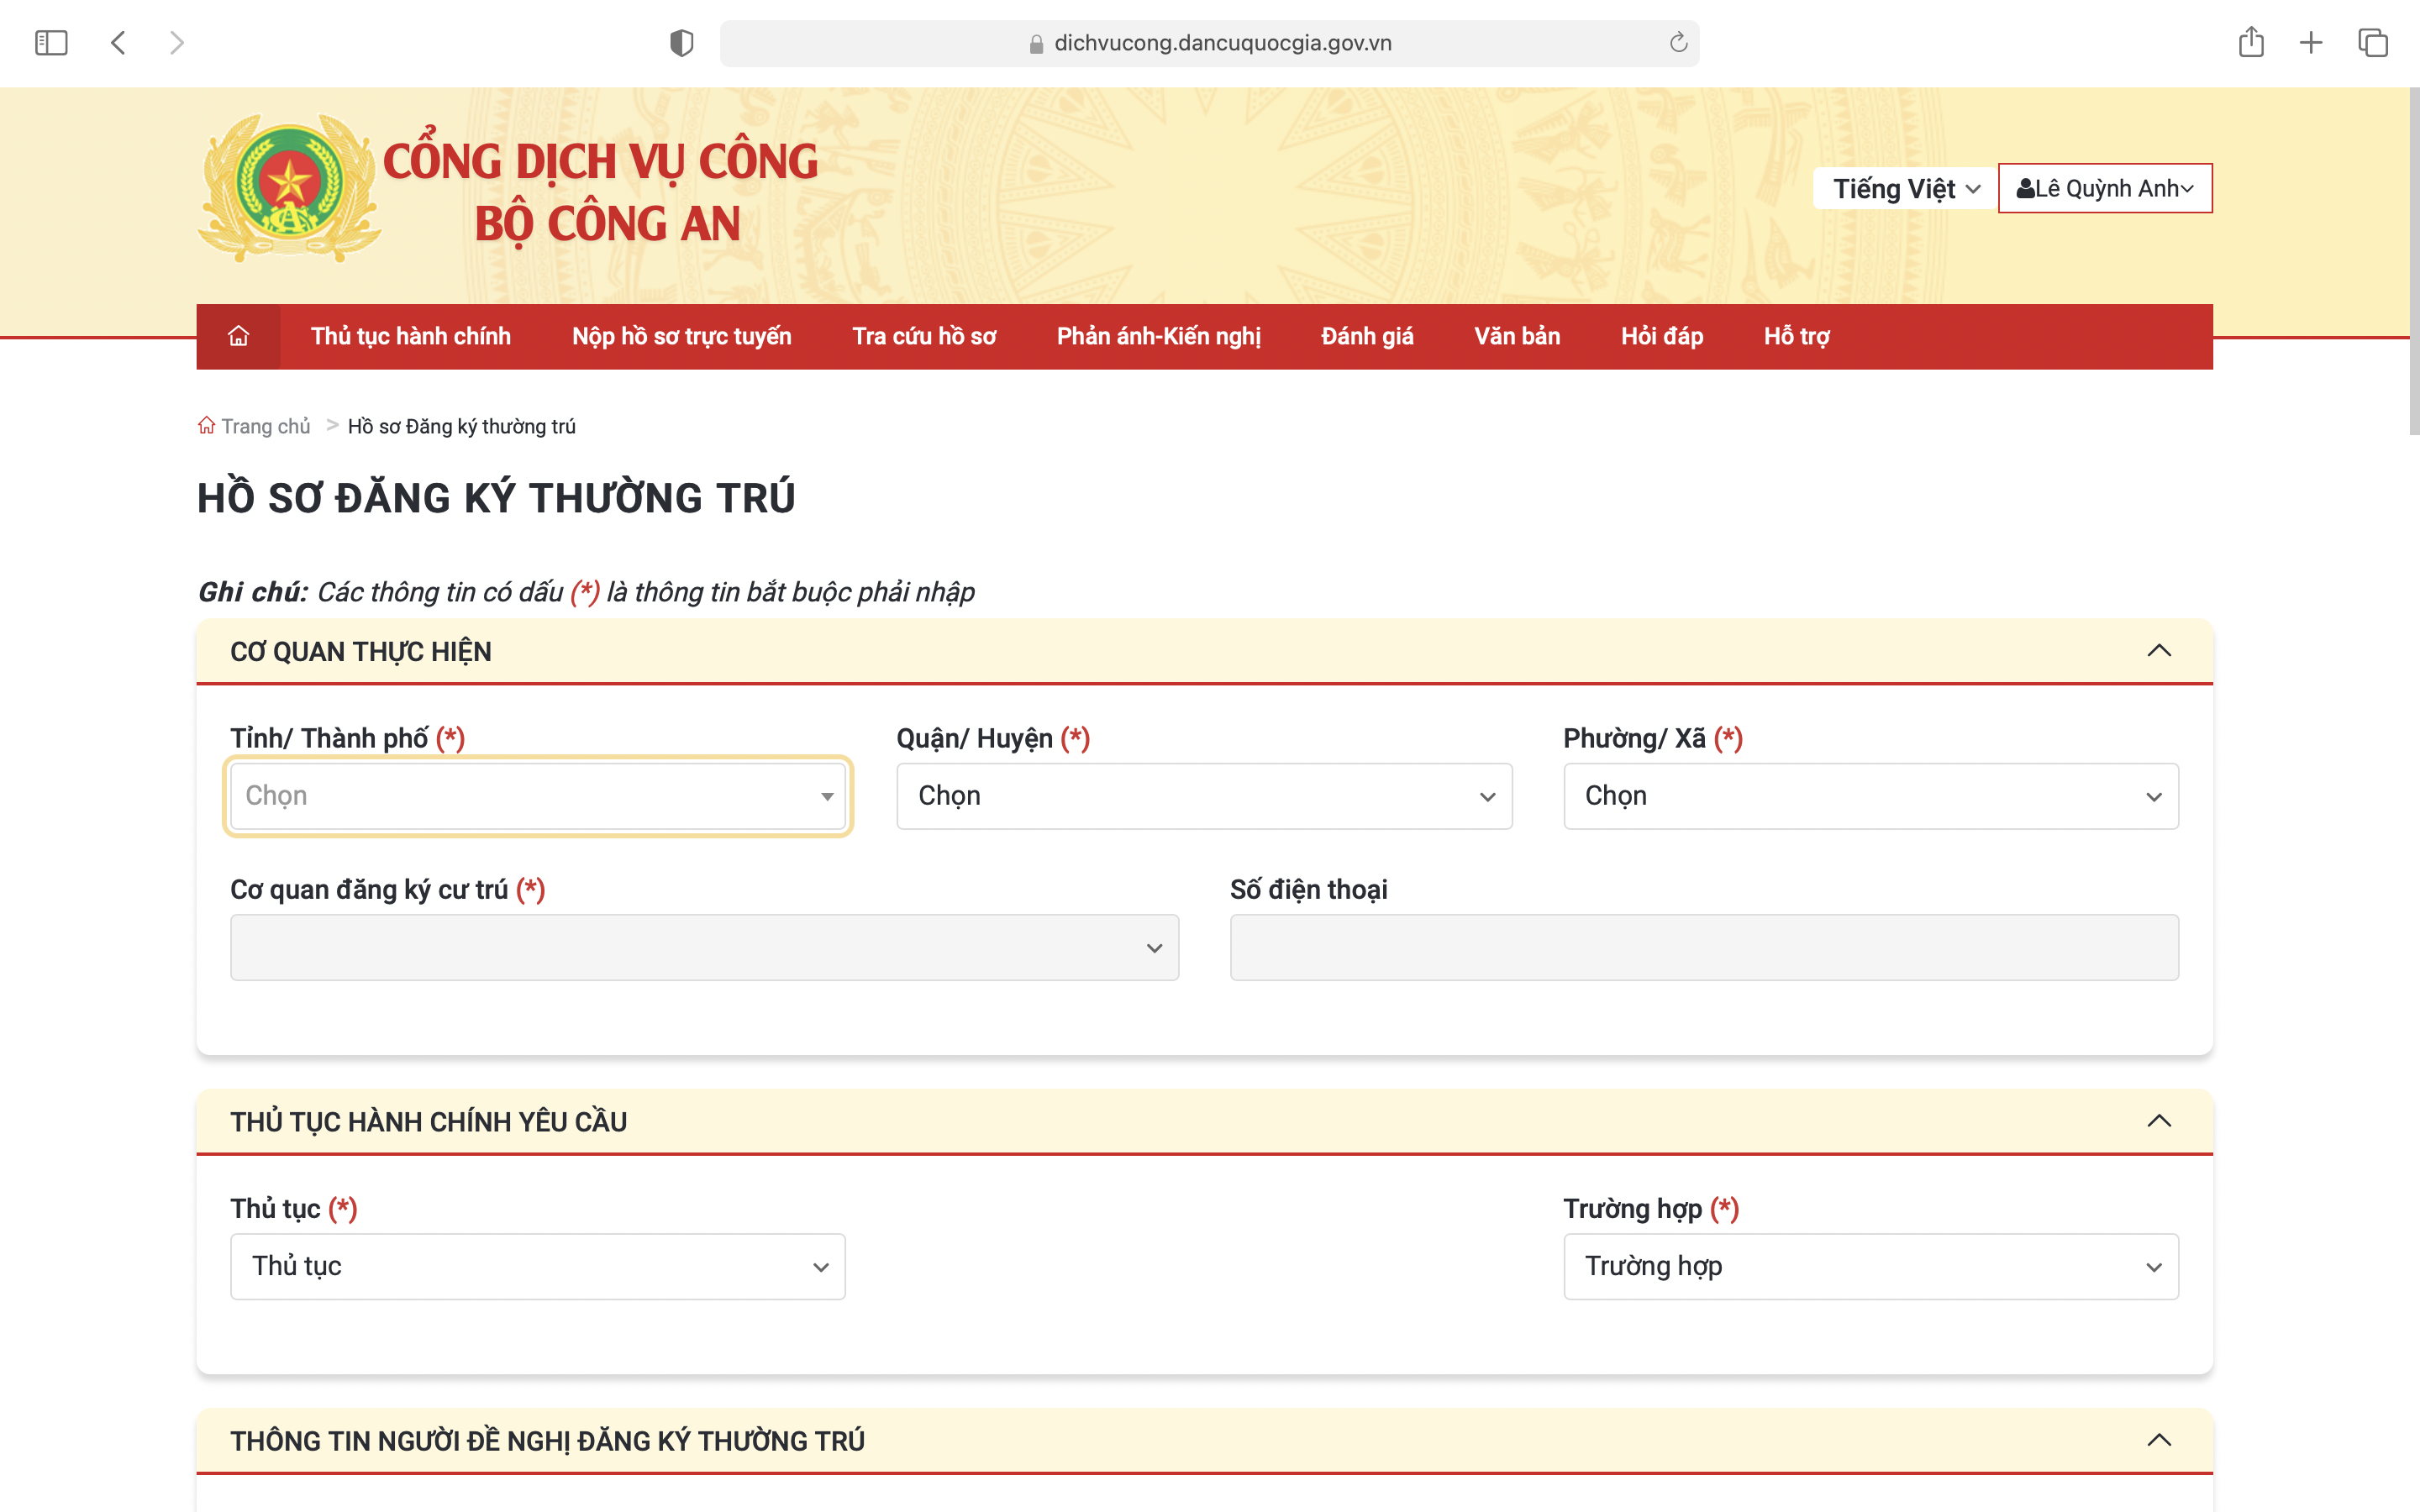2420x1512 pixels.
Task: Click the Trang chủ breadcrumb link
Action: point(264,426)
